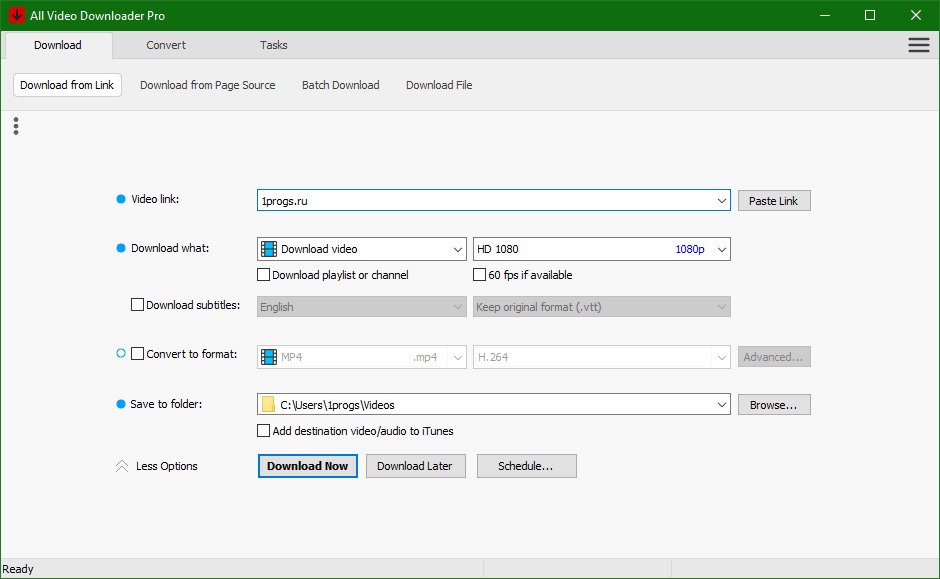Open the Batch Download tab
Viewport: 940px width, 579px height.
pos(340,85)
